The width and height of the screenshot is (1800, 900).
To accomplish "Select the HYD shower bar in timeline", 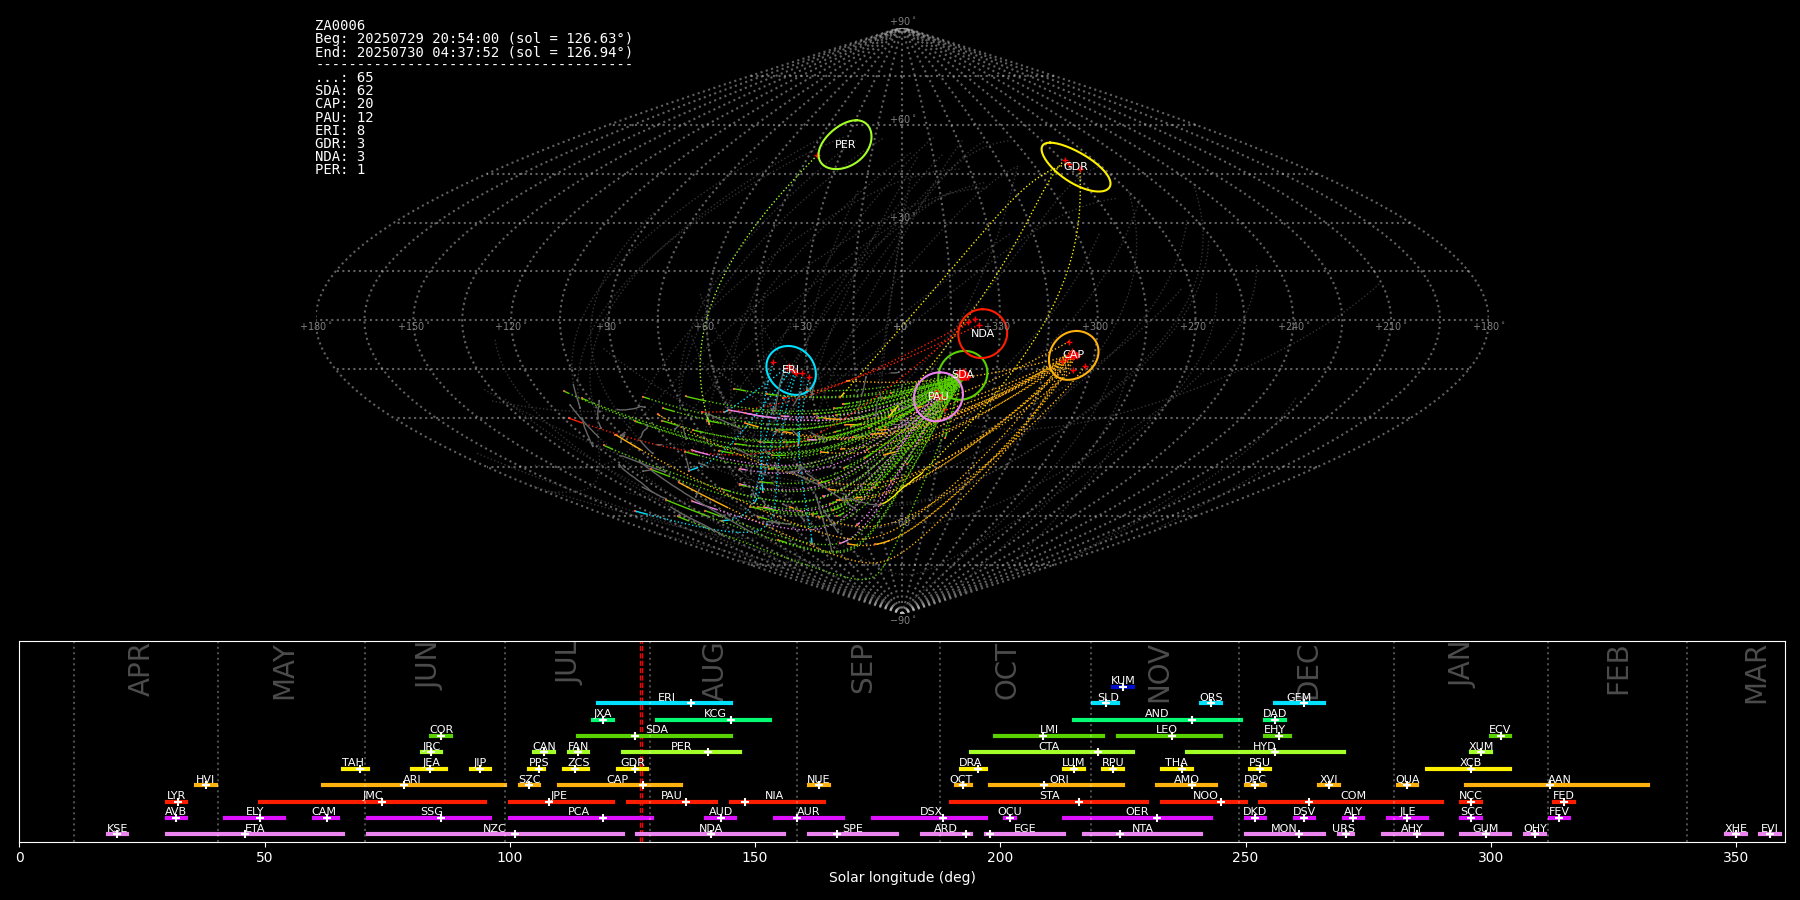I will pyautogui.click(x=1265, y=752).
